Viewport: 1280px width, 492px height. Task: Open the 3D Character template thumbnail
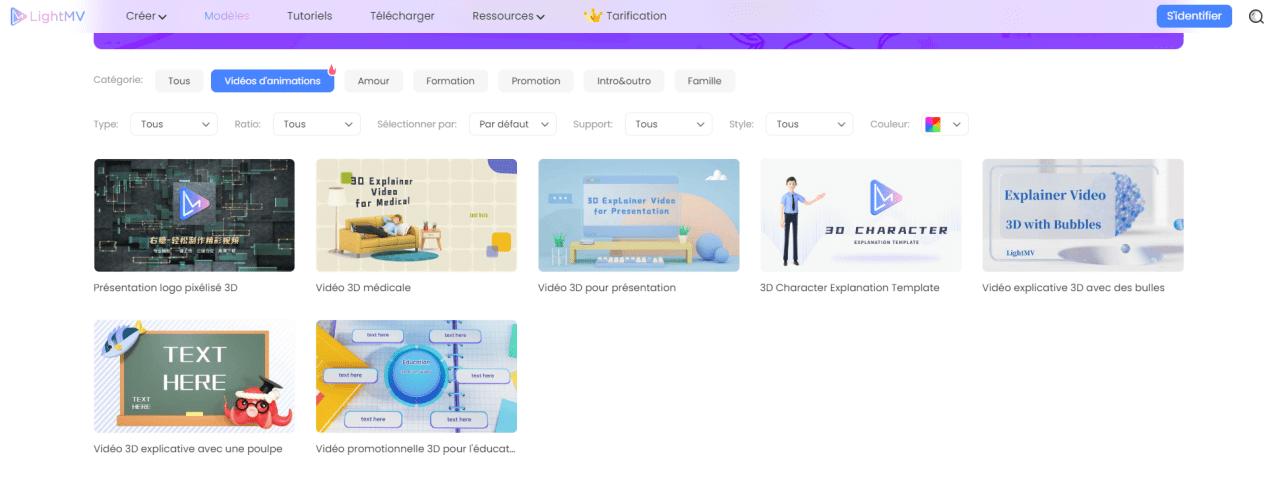coord(861,215)
